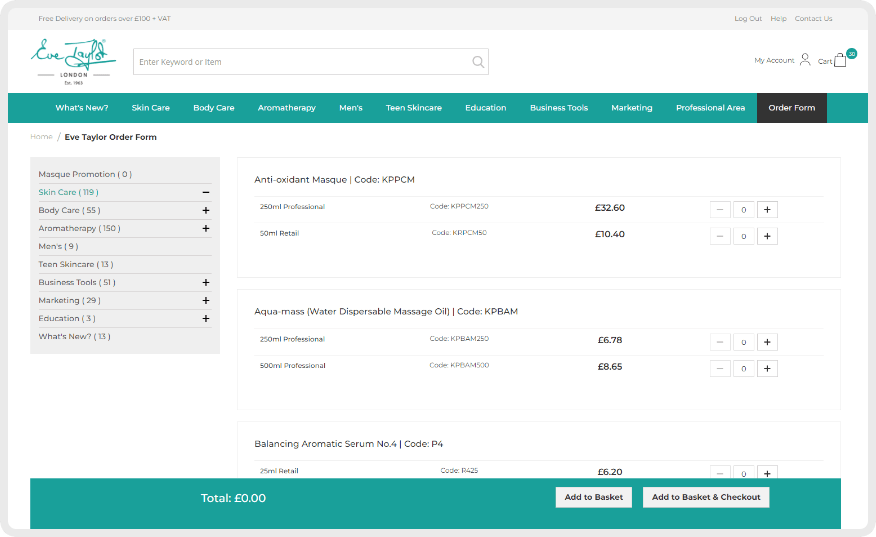Screen dimensions: 876x537
Task: Increase quantity for 250ml Professional Anti-oxidant Masque
Action: [x=767, y=210]
